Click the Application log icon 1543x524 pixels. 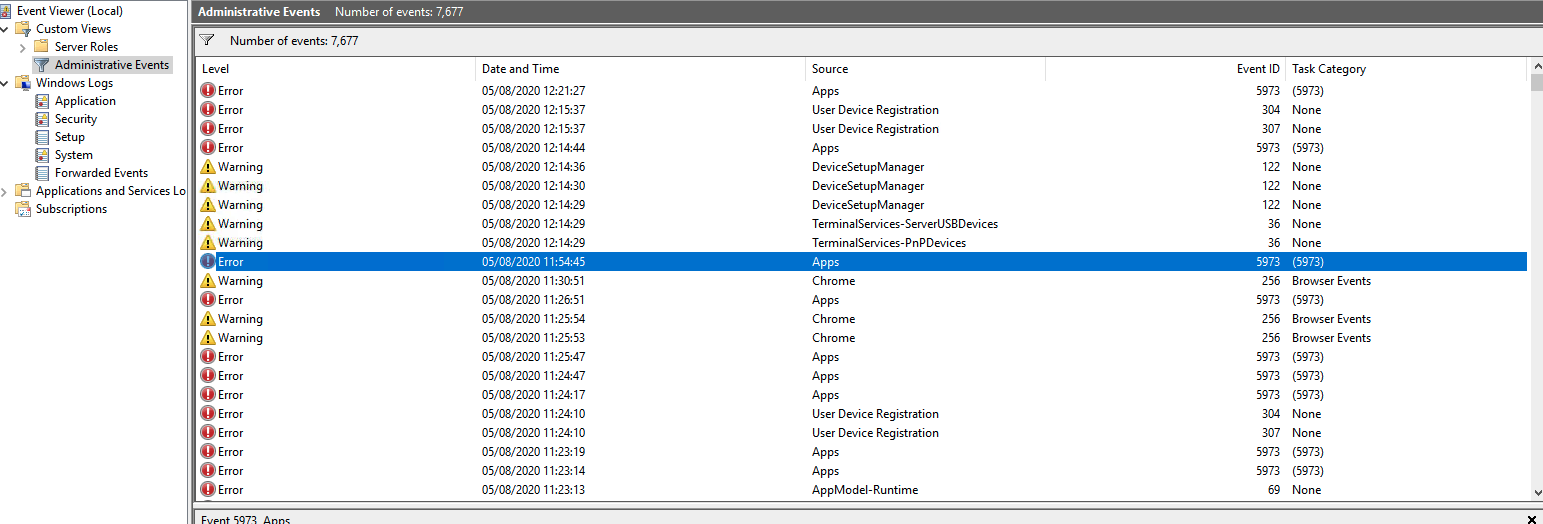pos(42,101)
